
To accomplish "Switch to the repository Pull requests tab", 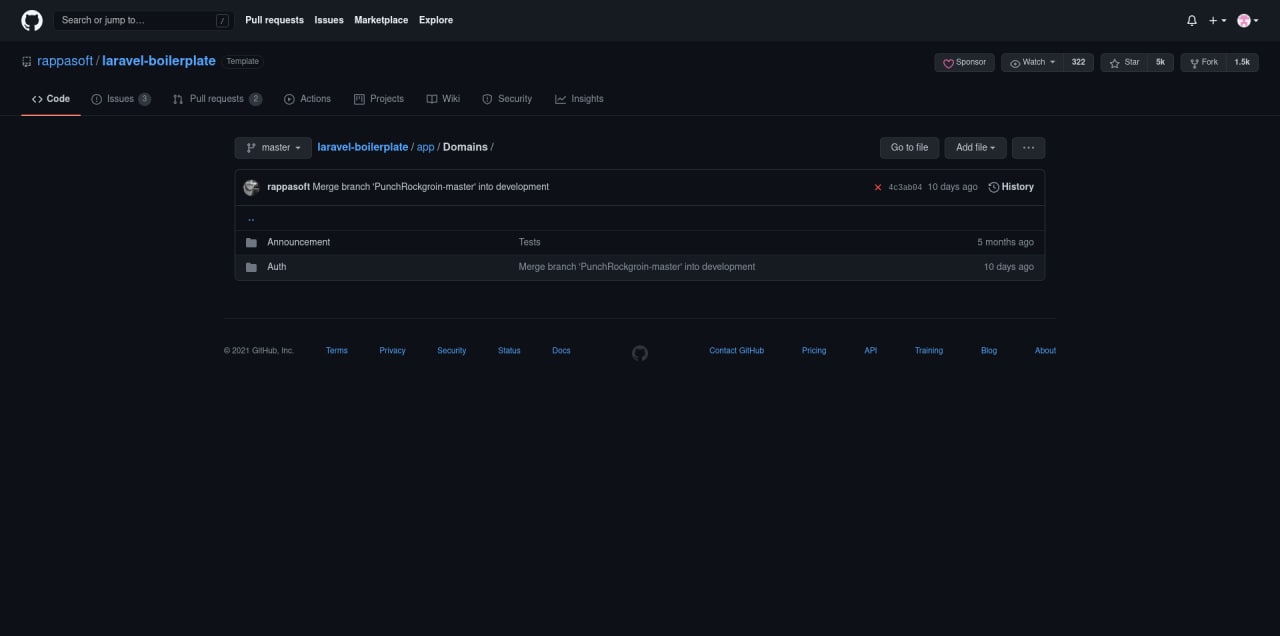I will tap(217, 99).
